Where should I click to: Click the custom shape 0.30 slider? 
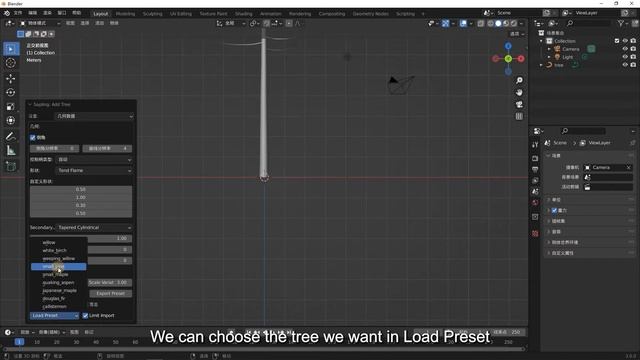(81, 205)
